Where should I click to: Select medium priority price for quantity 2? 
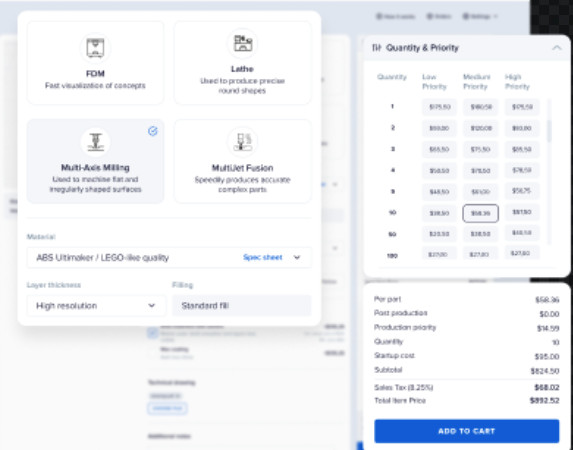coord(481,128)
